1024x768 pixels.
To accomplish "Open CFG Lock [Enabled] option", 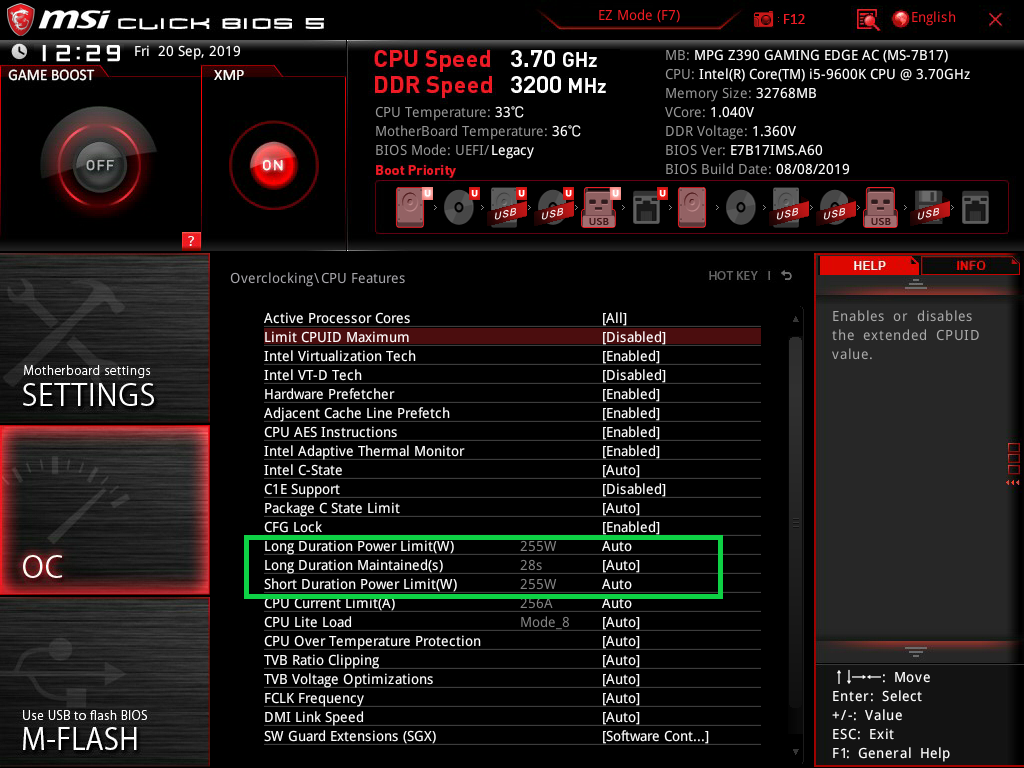I will point(512,527).
